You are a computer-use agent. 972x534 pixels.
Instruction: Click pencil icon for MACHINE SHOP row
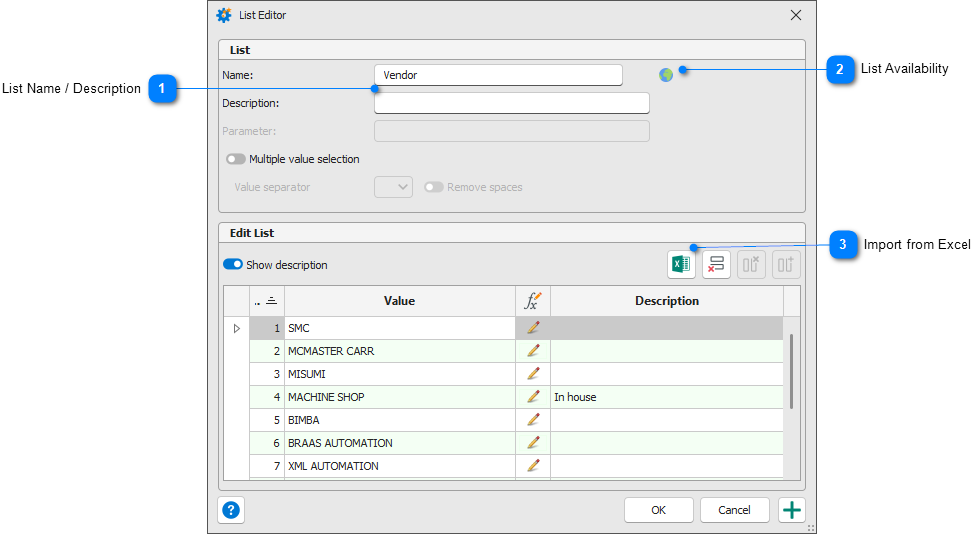coord(533,397)
